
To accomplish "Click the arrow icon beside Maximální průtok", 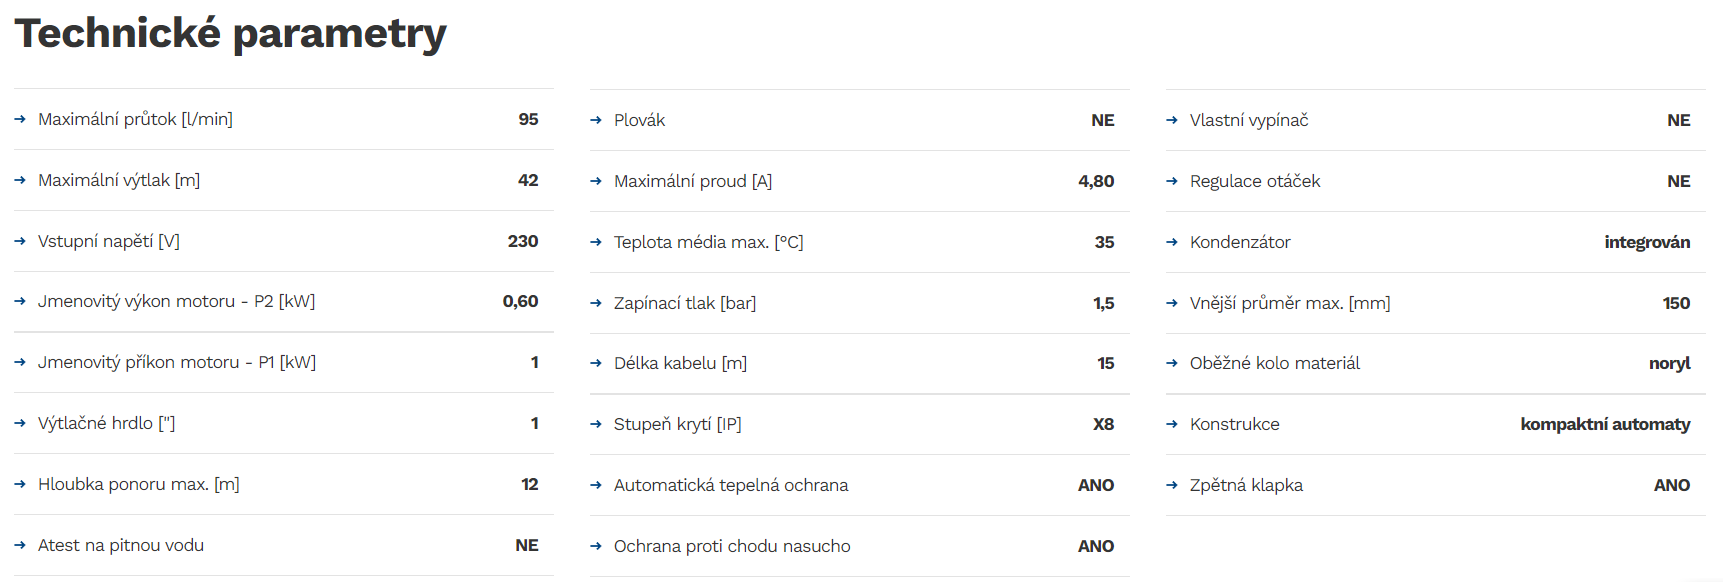I will click(20, 119).
